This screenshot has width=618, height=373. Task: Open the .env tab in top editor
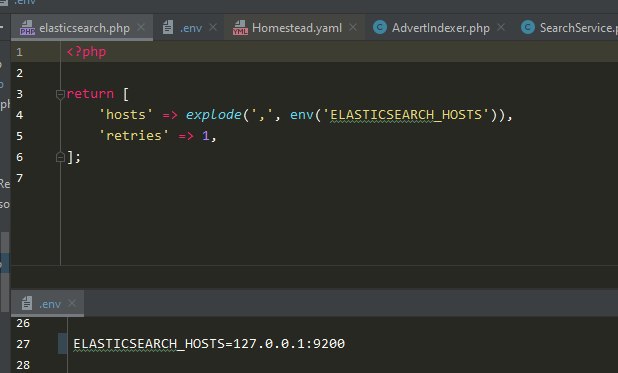pos(191,28)
